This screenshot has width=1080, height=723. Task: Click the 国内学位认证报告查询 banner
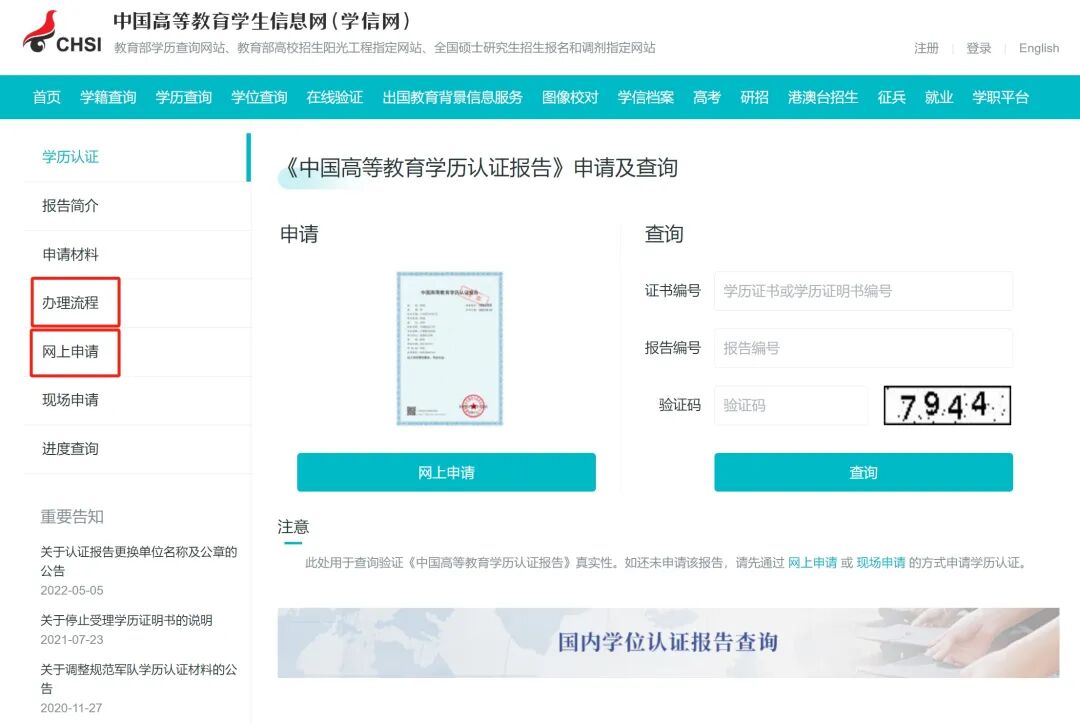pos(668,642)
